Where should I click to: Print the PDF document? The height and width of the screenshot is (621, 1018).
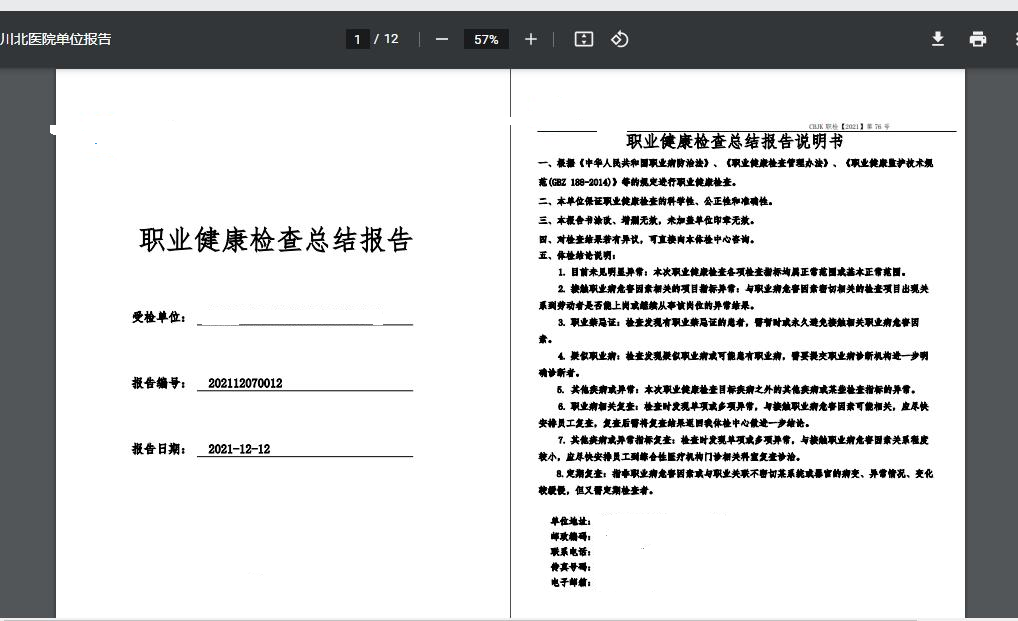pyautogui.click(x=978, y=39)
